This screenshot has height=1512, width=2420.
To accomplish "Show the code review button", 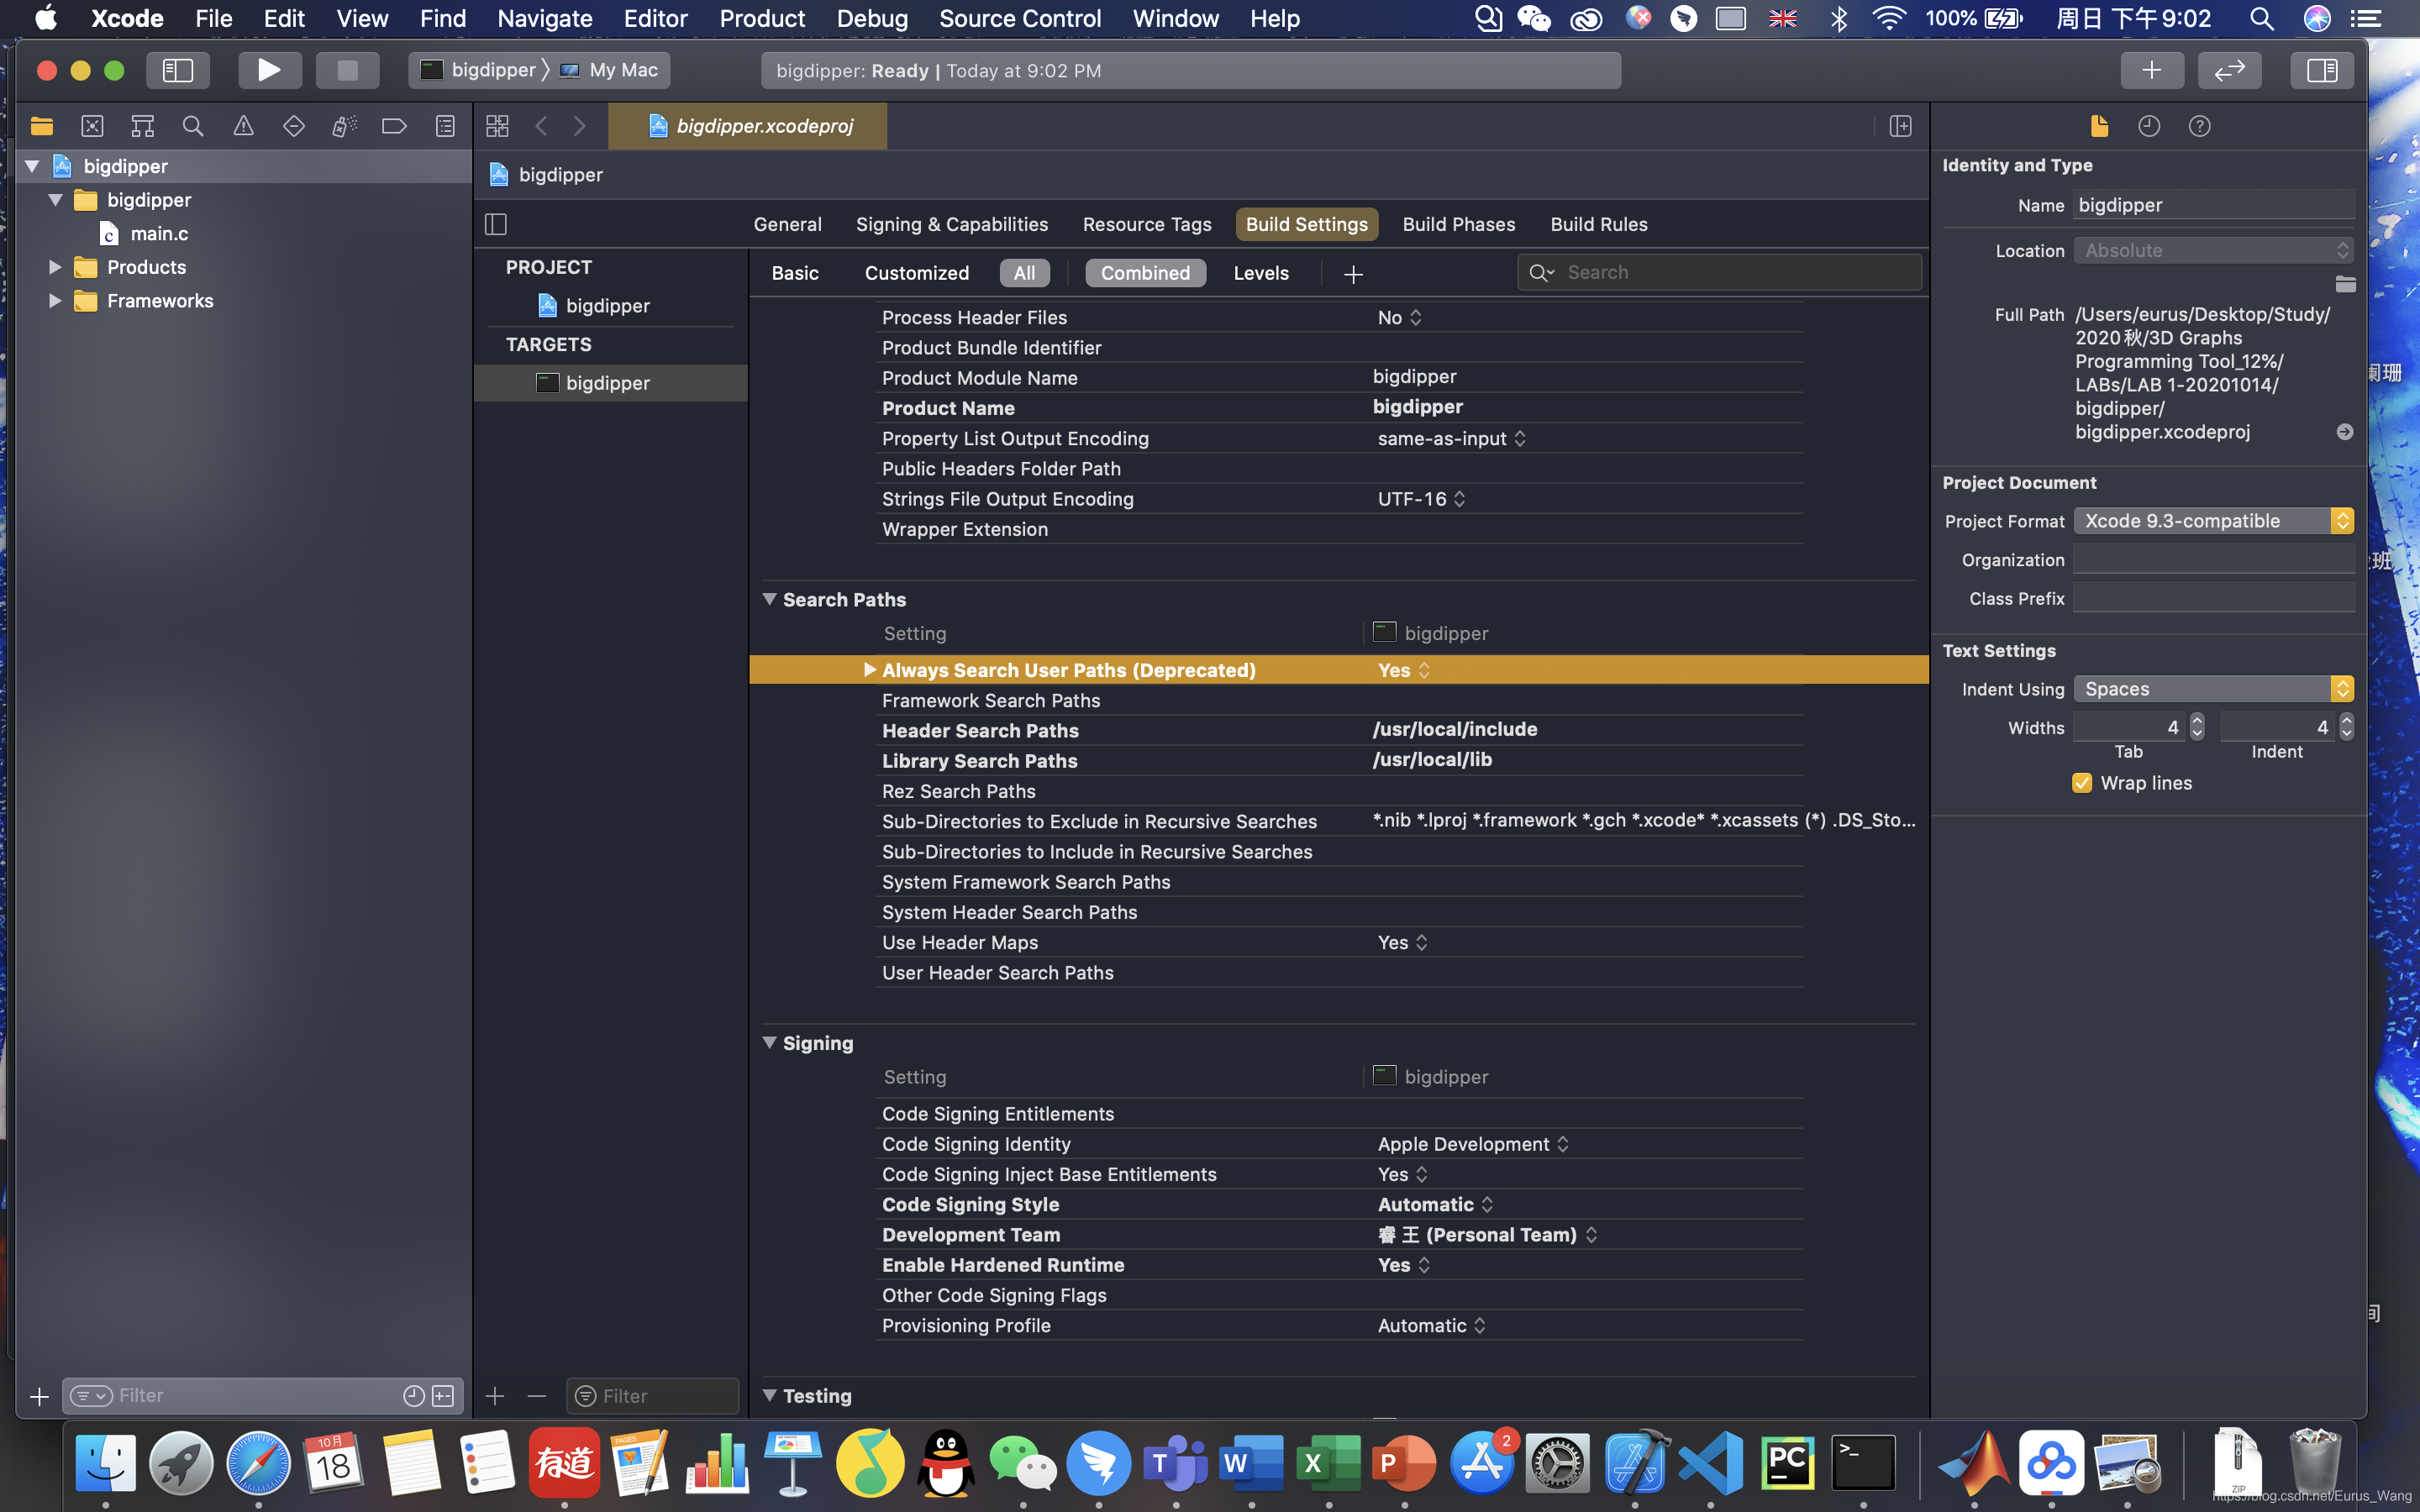I will 2230,70.
